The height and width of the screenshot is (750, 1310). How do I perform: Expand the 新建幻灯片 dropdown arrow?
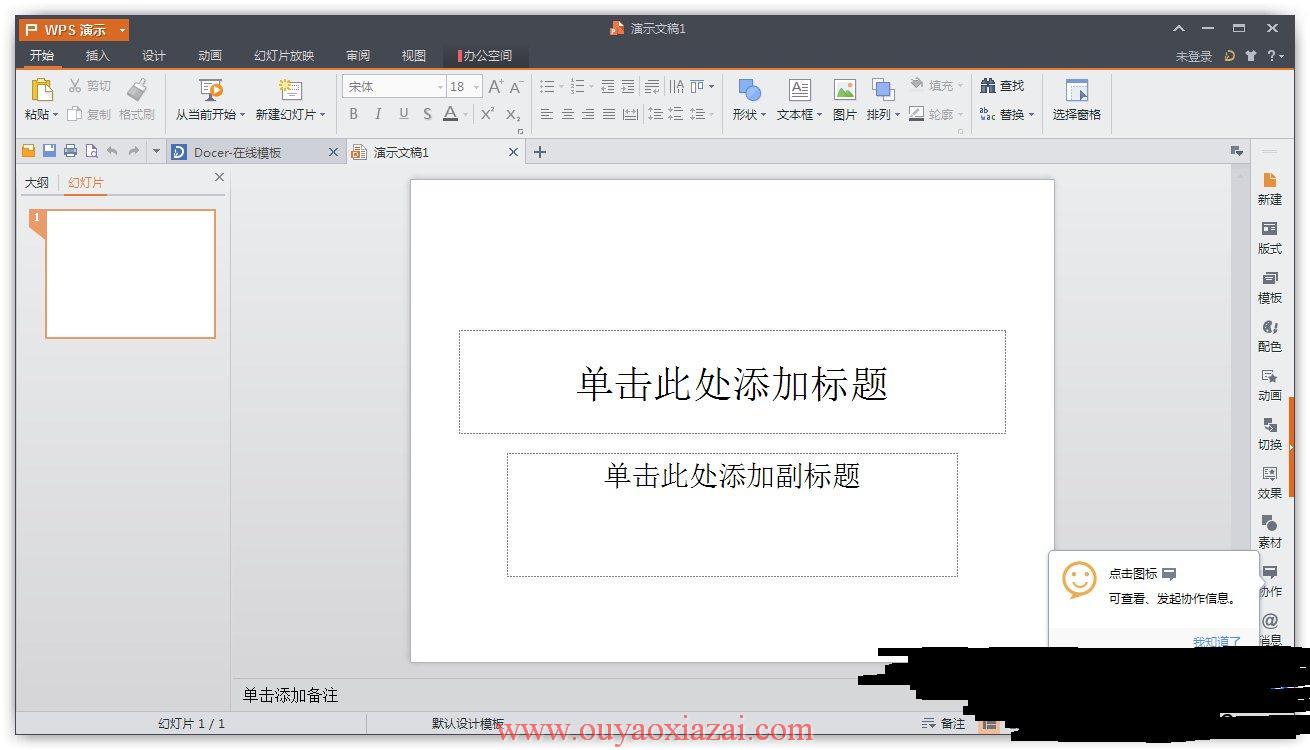click(x=322, y=115)
